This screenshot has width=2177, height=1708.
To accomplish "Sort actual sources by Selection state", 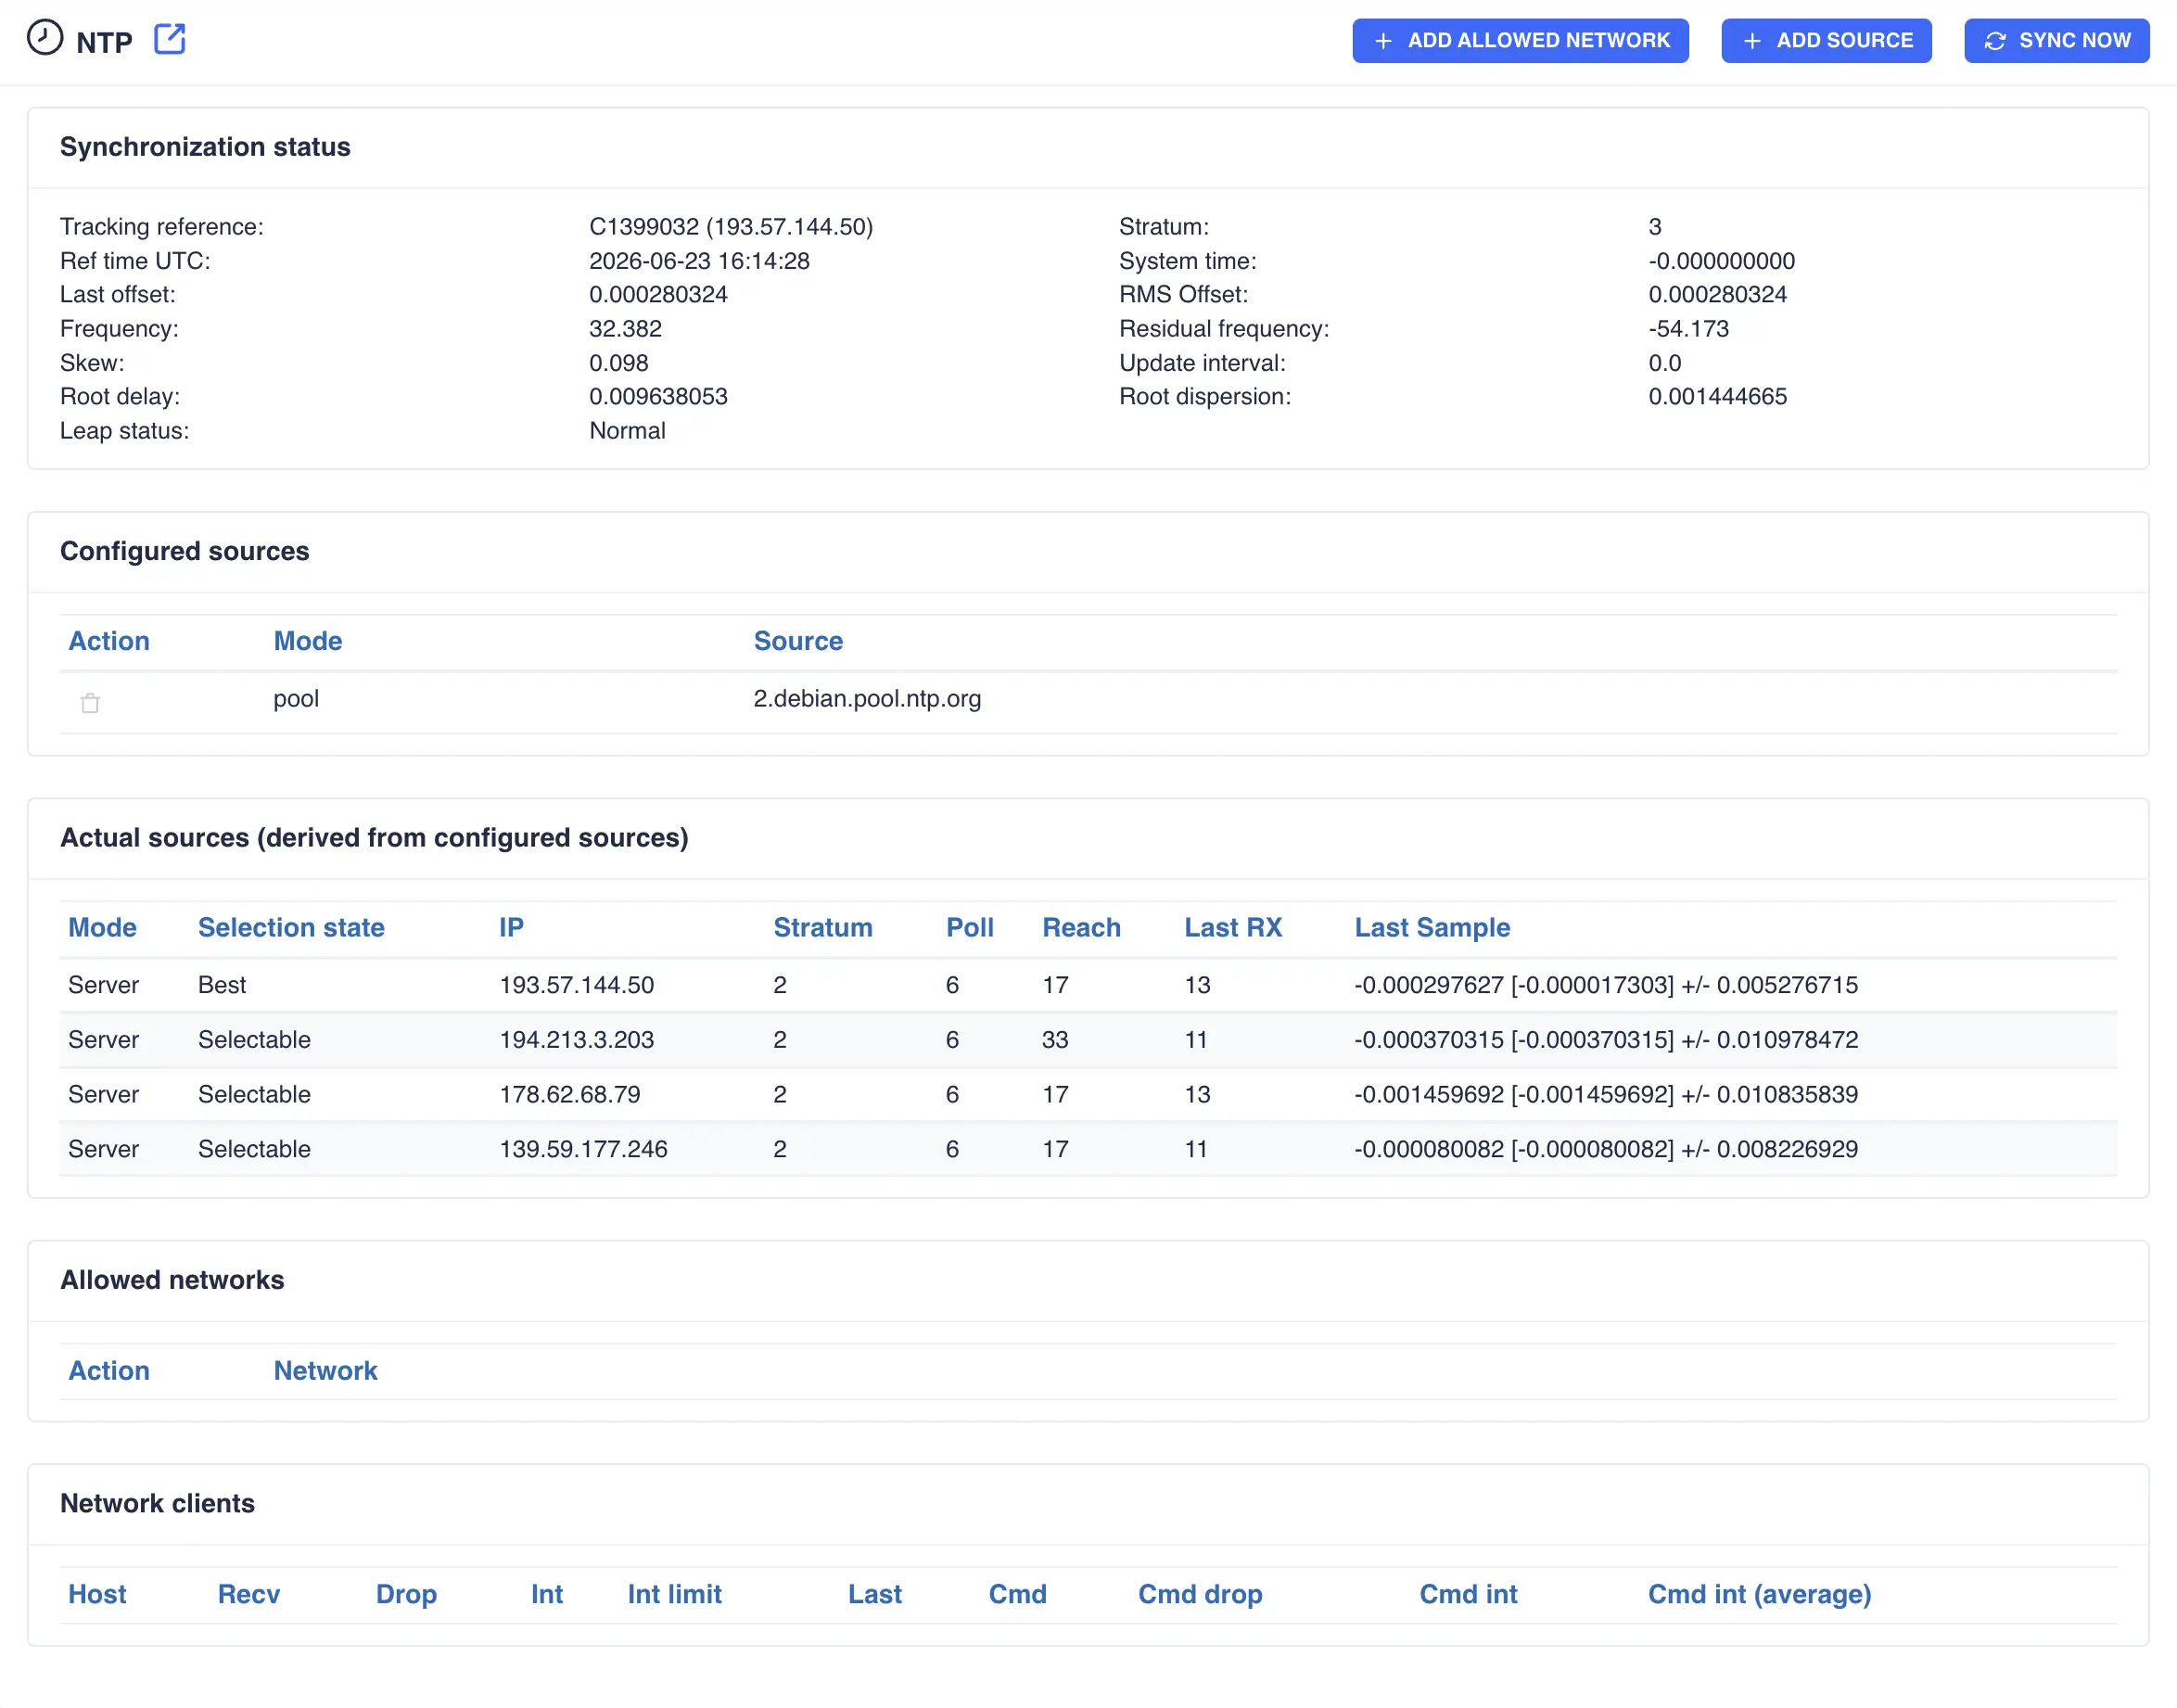I will pyautogui.click(x=291, y=927).
